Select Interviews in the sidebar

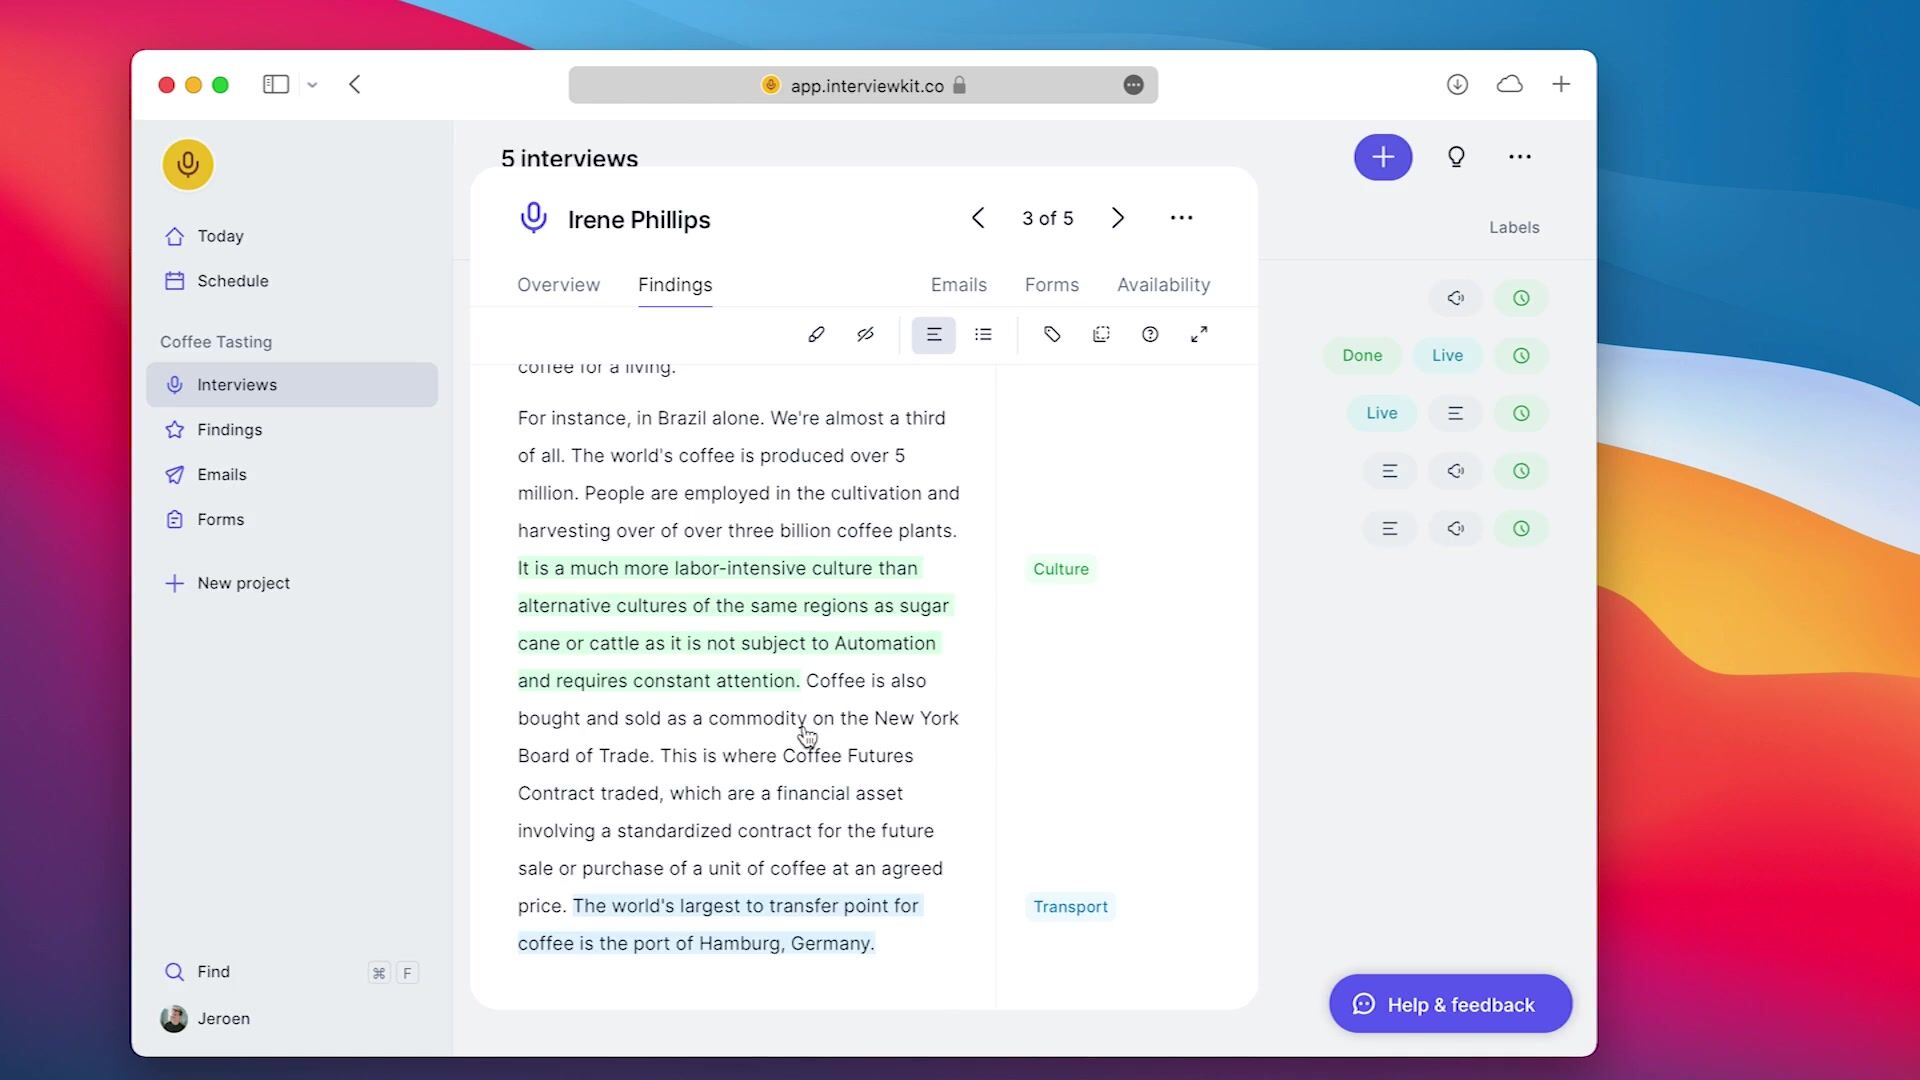coord(292,385)
